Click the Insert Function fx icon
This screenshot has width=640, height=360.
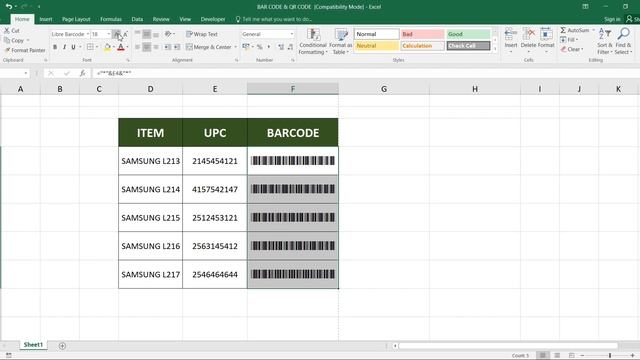pyautogui.click(x=82, y=73)
